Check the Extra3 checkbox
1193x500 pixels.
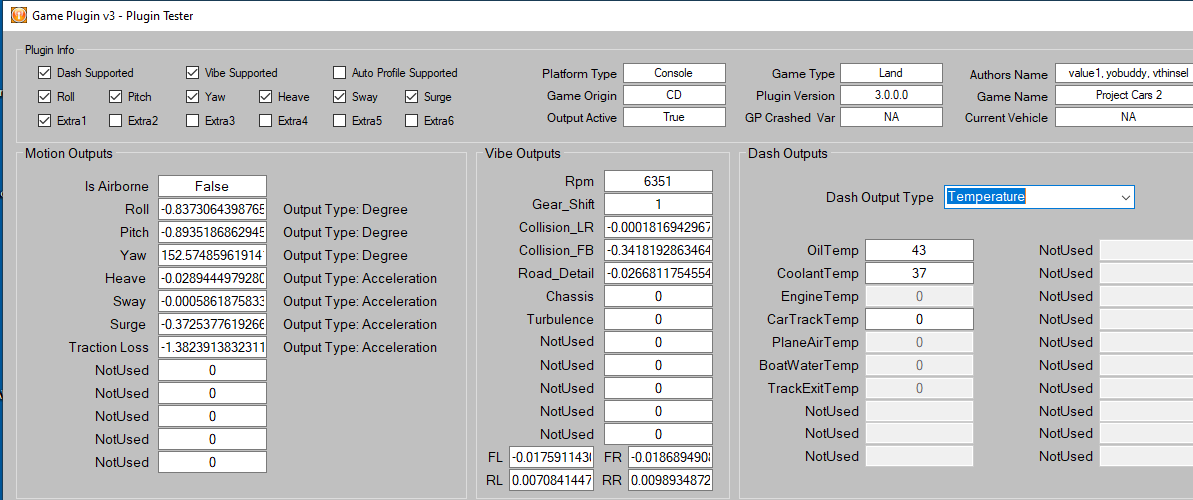(x=192, y=120)
